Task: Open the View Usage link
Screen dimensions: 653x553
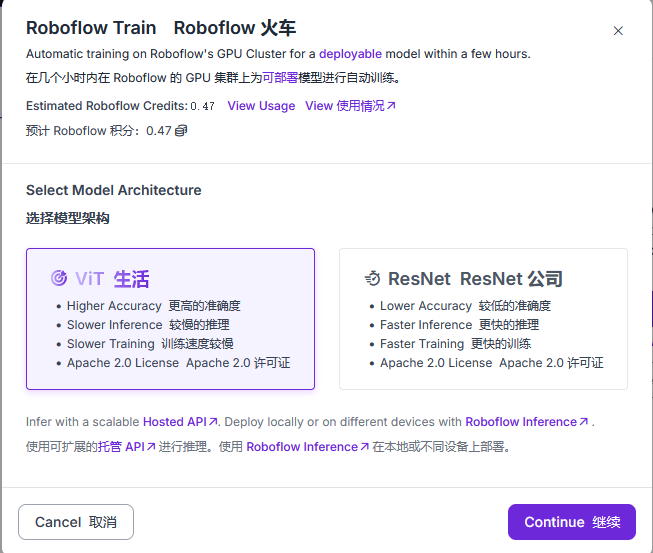Action: point(261,106)
